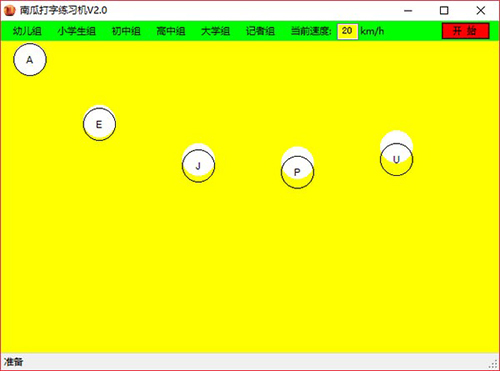Select the 幼儿组 level
500x371 pixels.
(27, 31)
